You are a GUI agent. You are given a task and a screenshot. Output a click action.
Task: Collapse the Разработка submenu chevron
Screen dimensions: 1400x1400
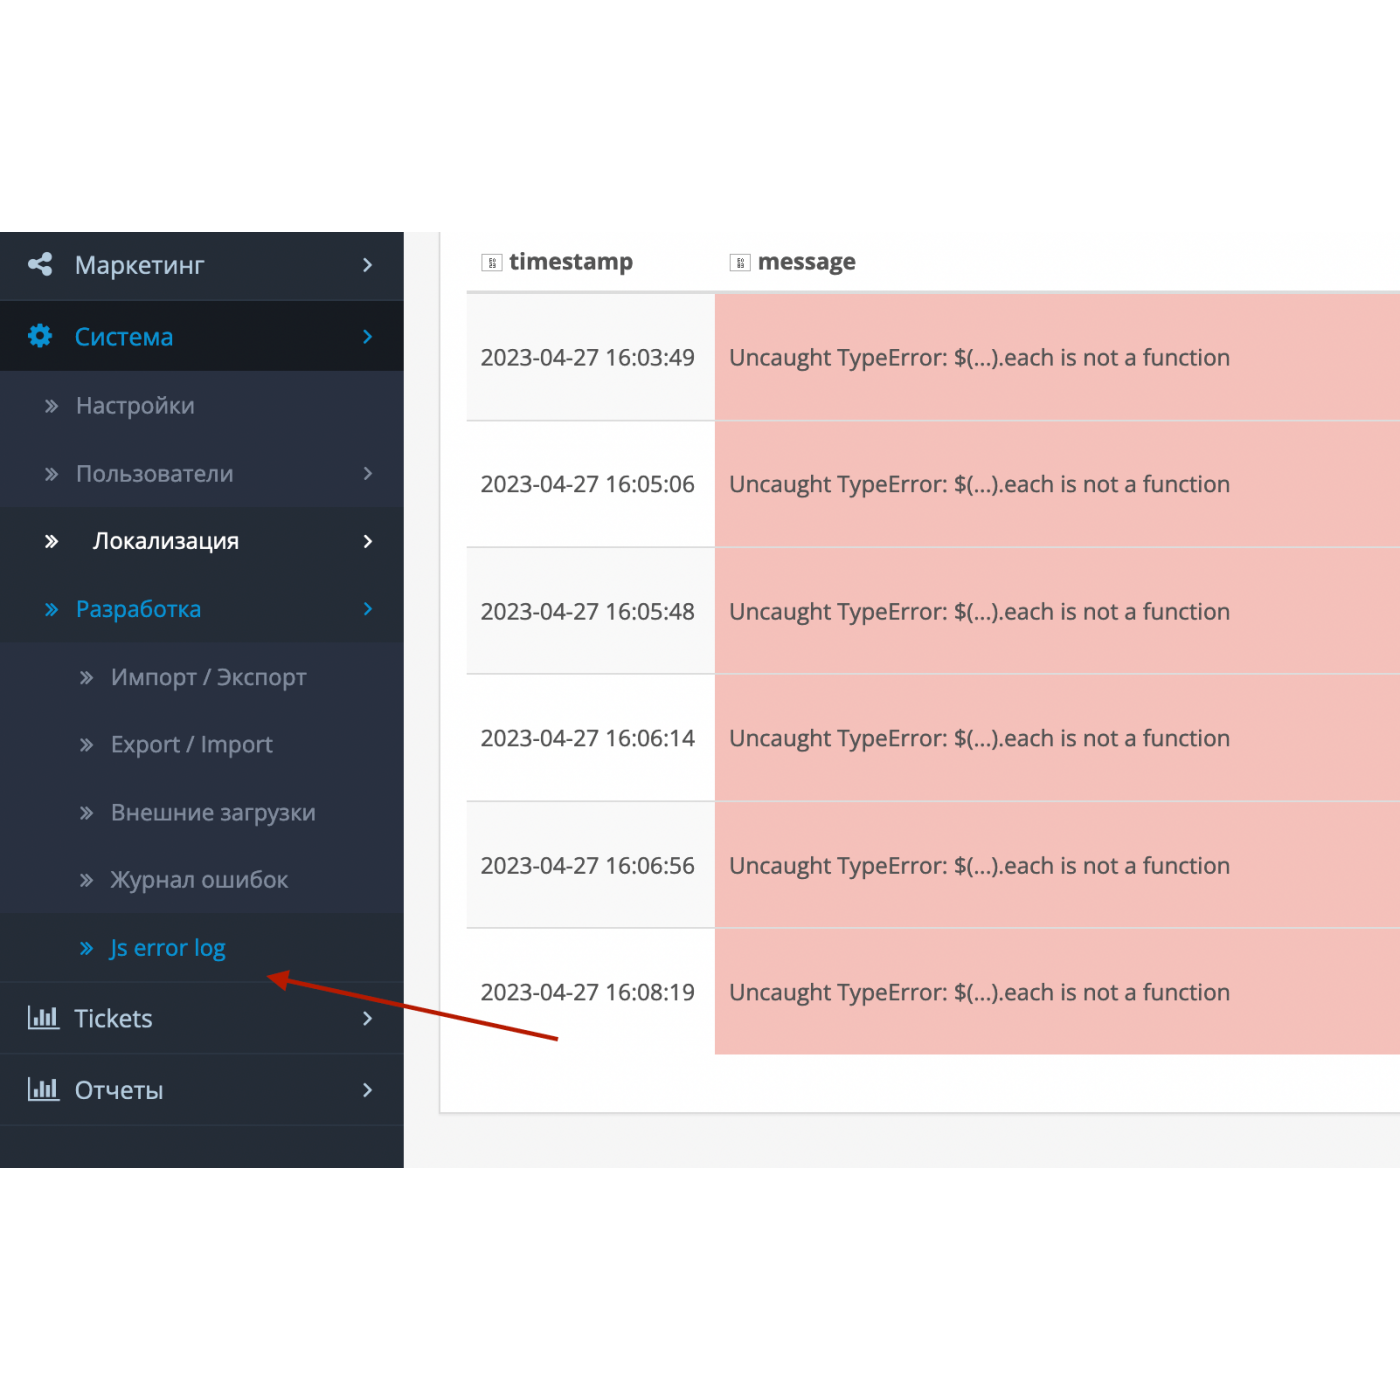(367, 609)
